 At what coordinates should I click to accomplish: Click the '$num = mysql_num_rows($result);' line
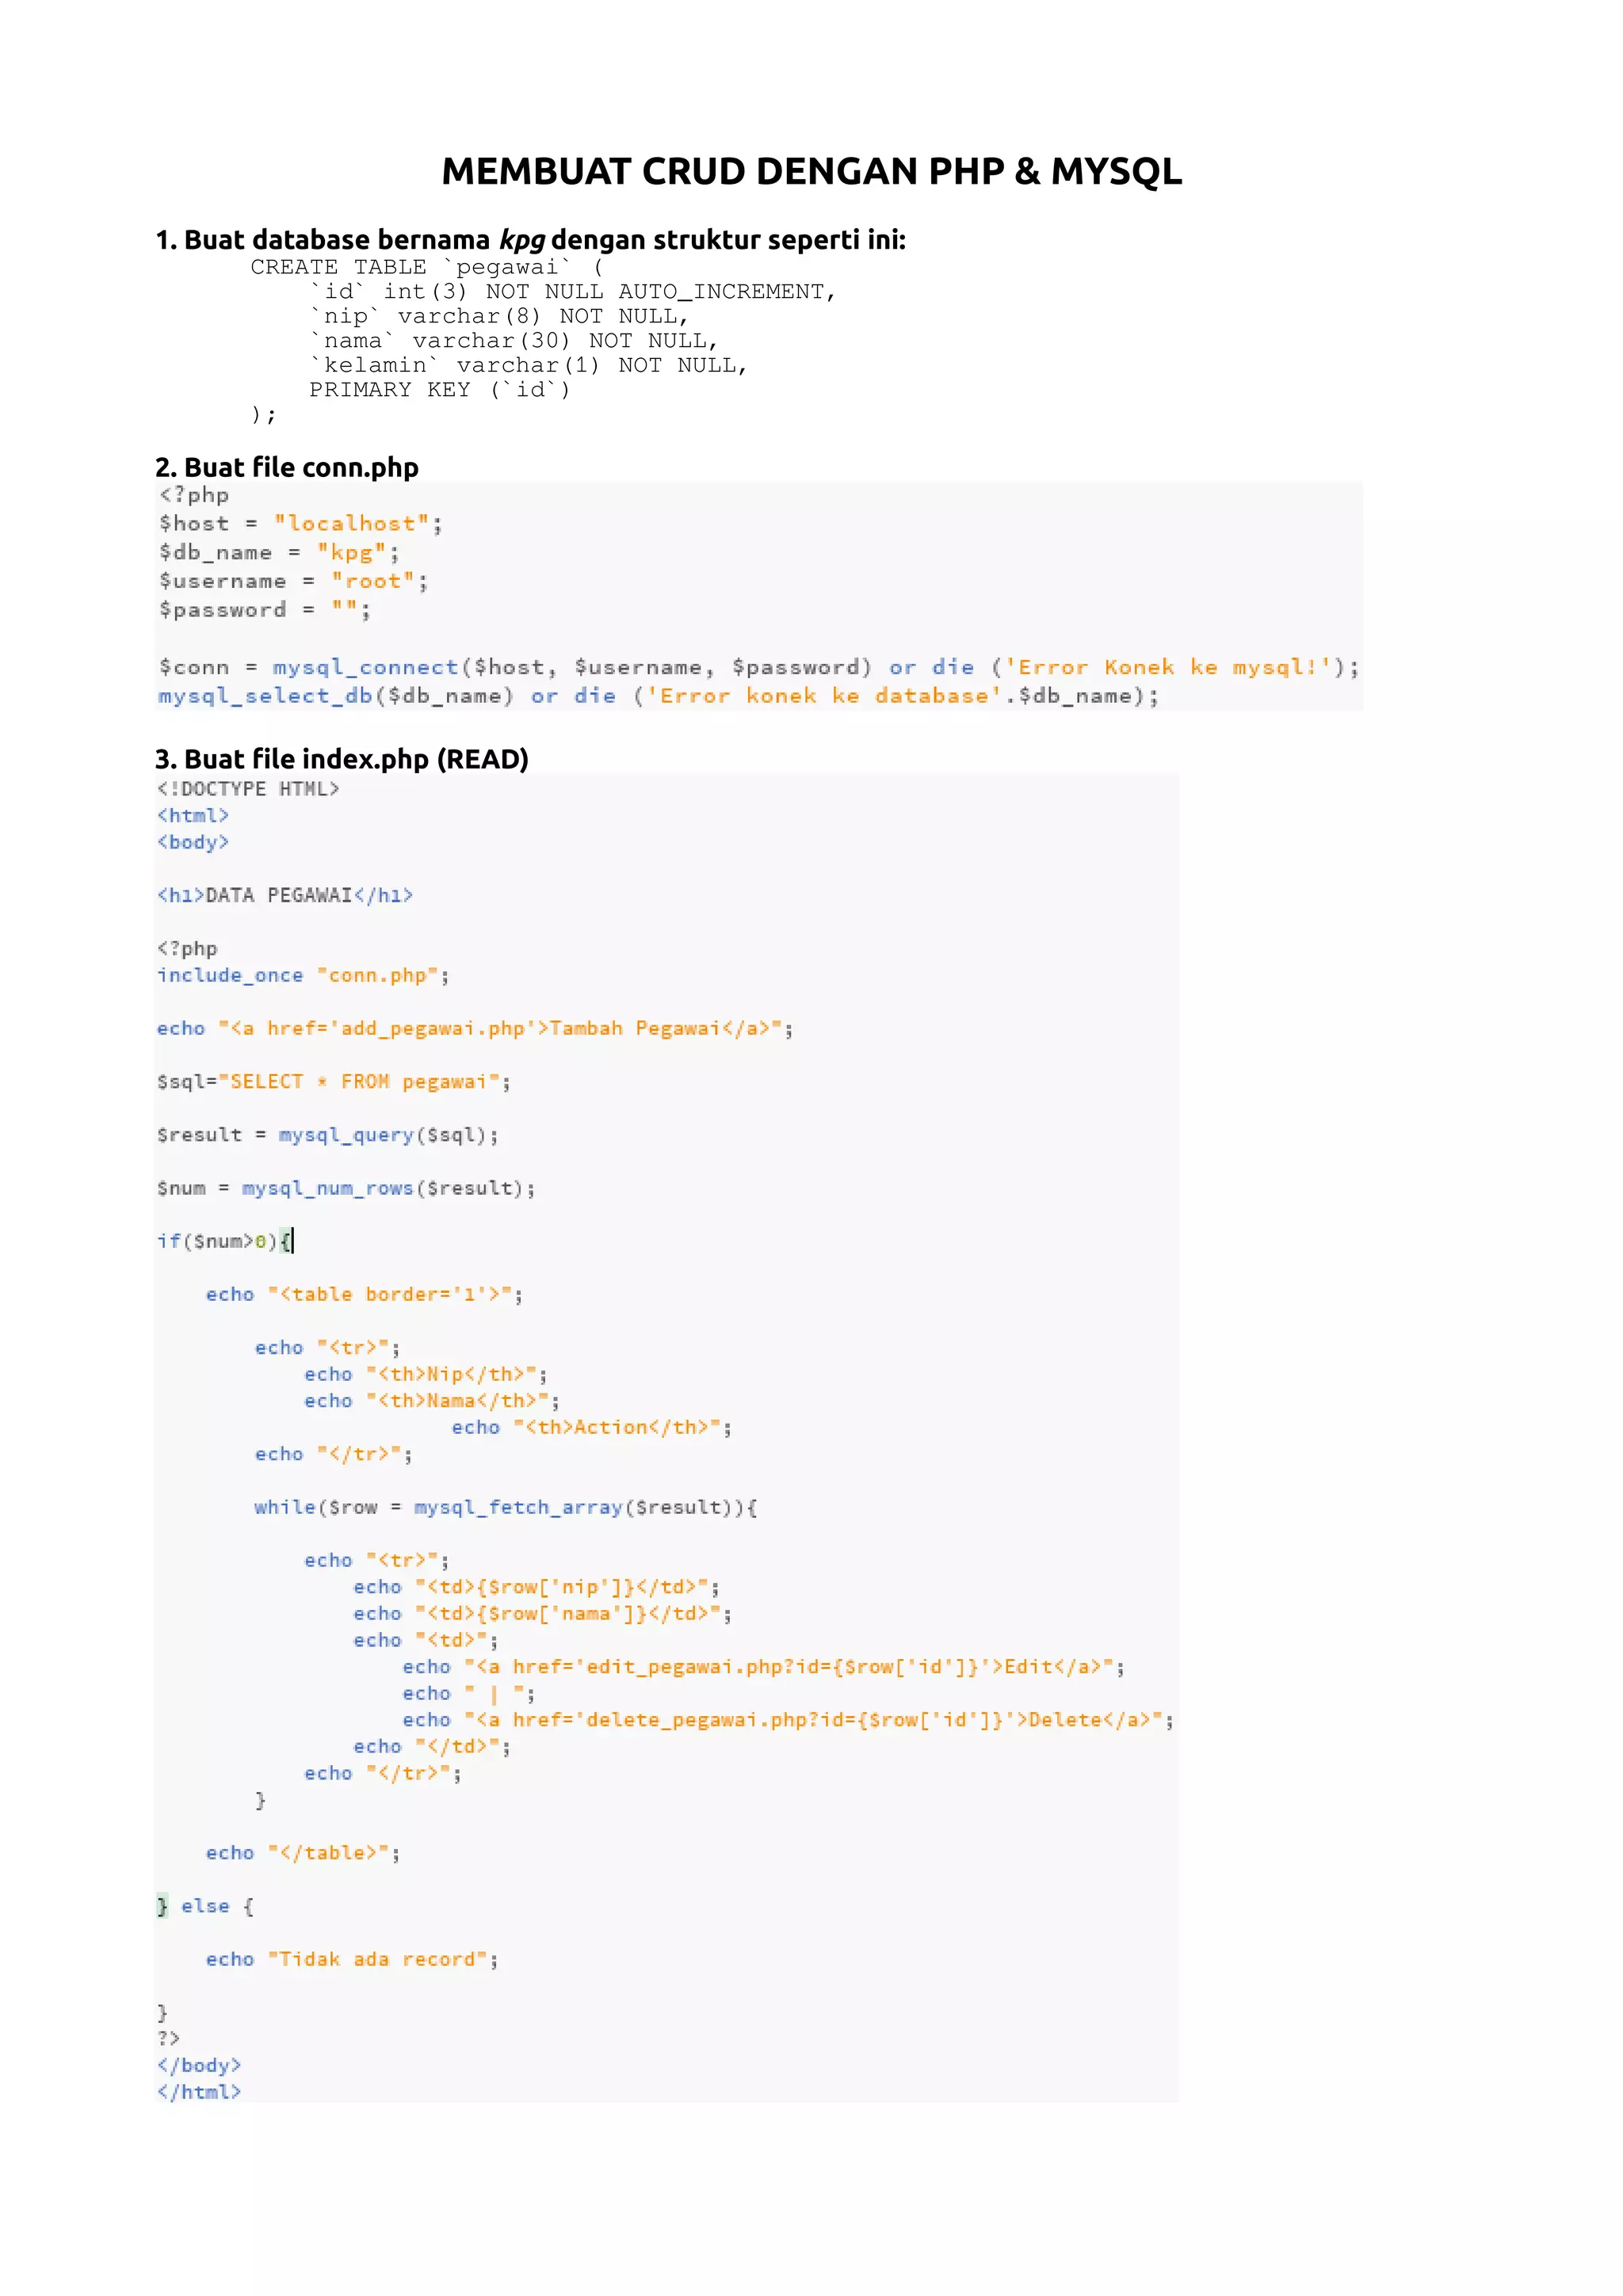346,1188
